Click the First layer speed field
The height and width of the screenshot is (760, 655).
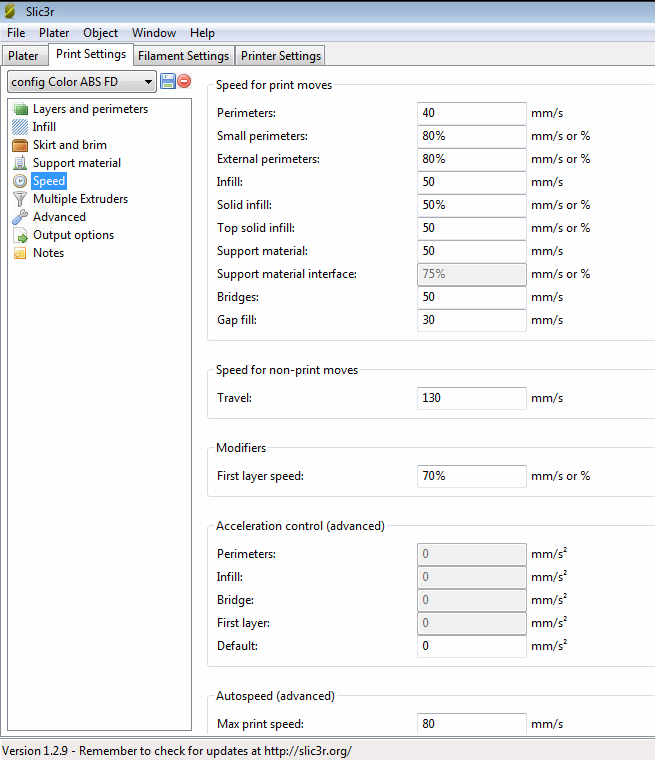pyautogui.click(x=471, y=476)
